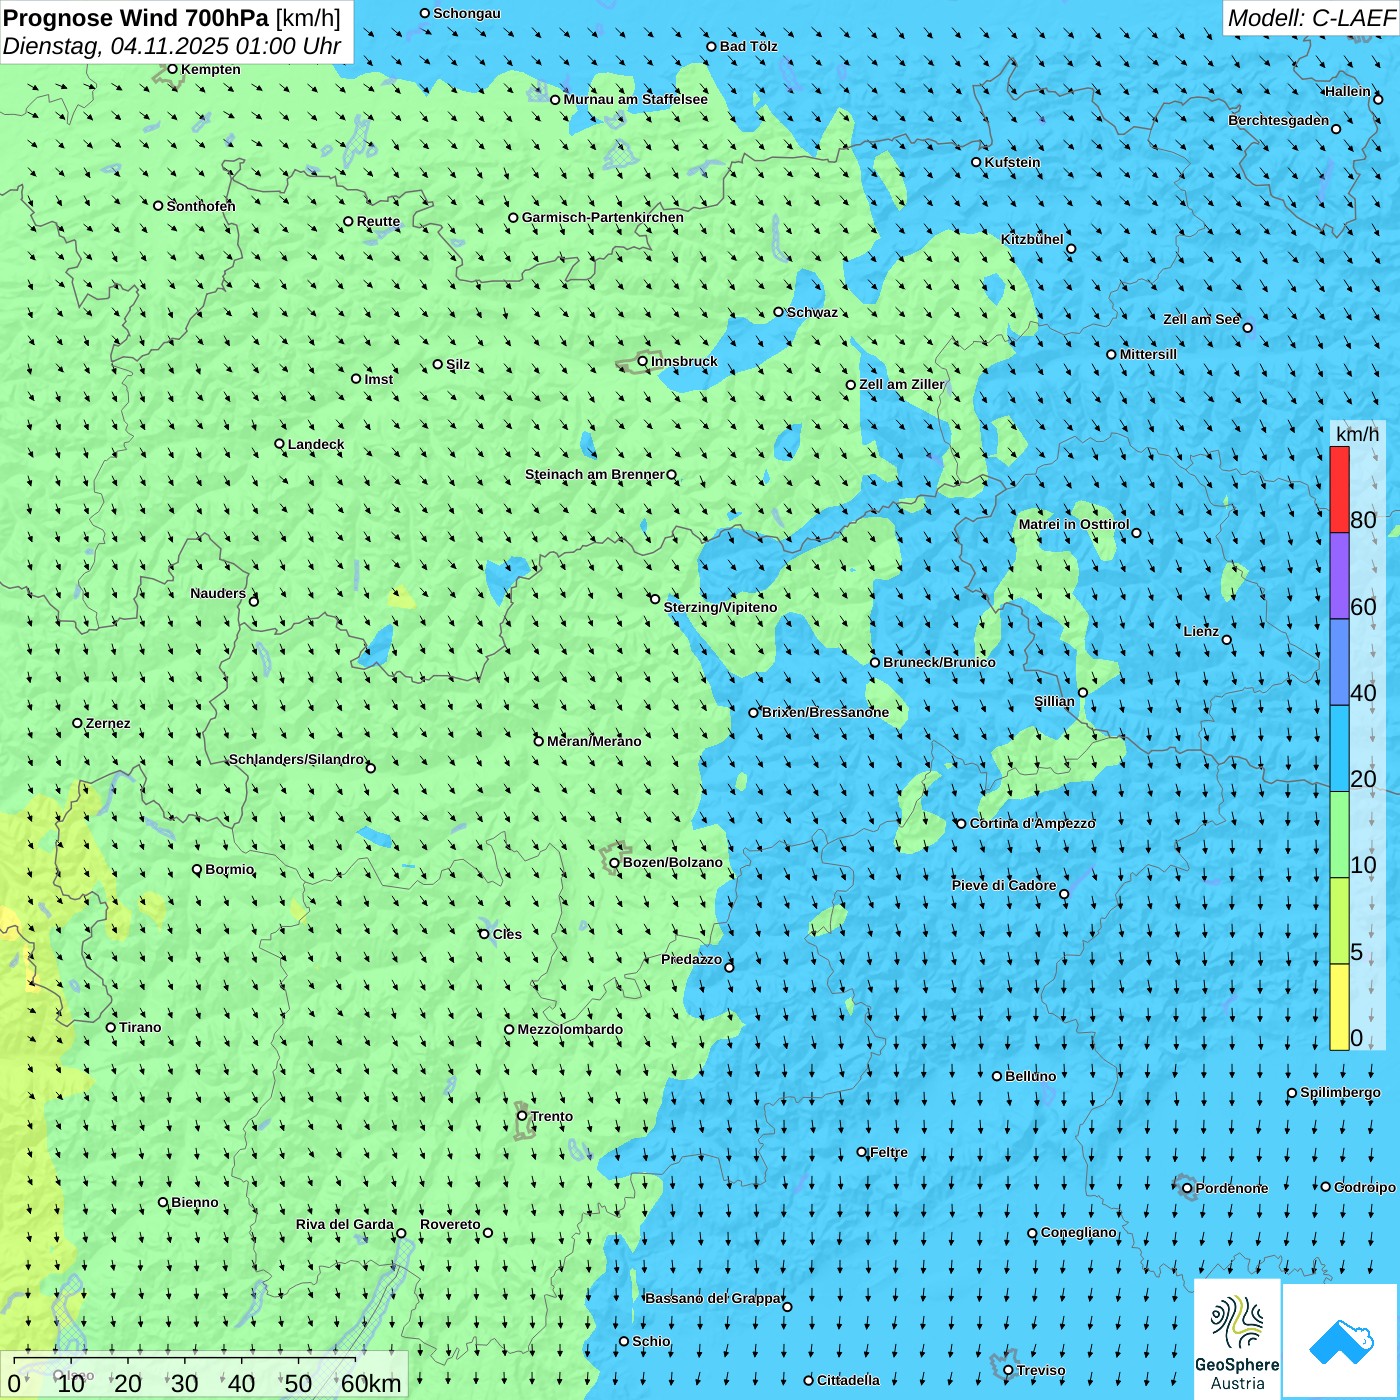The width and height of the screenshot is (1400, 1400).
Task: Select the Riva del Garda label
Action: coord(345,1224)
